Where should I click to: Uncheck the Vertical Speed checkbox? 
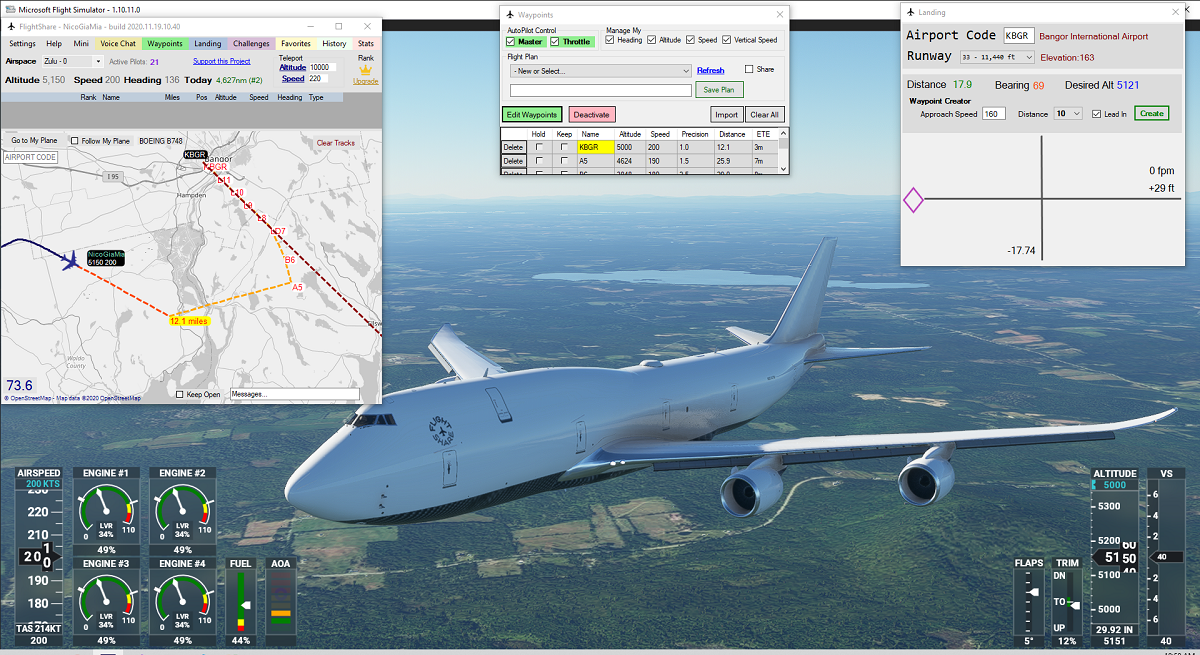click(x=727, y=40)
